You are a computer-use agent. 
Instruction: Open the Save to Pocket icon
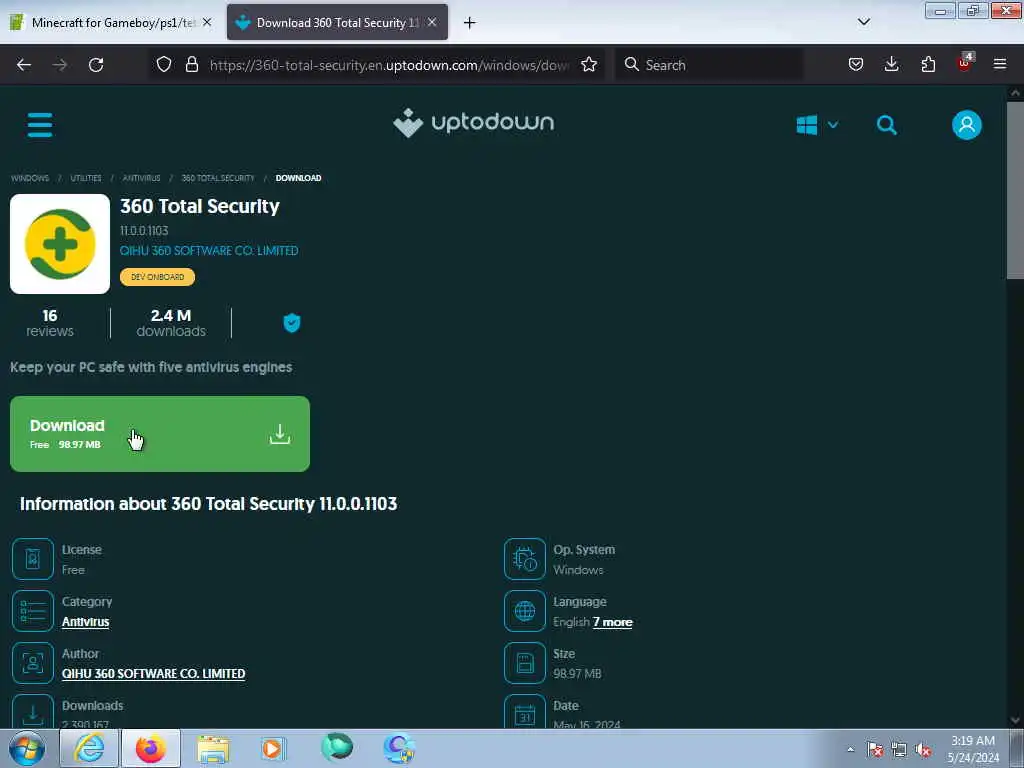coord(856,64)
